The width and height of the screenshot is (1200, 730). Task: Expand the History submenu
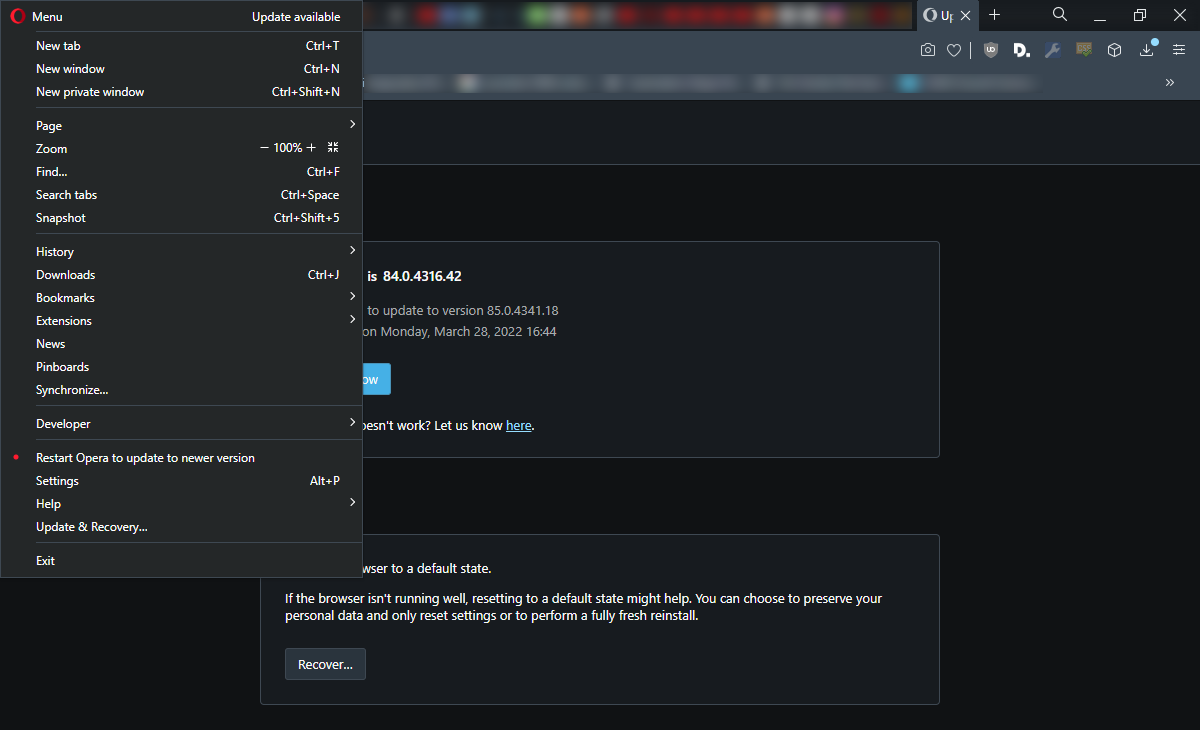(x=181, y=252)
